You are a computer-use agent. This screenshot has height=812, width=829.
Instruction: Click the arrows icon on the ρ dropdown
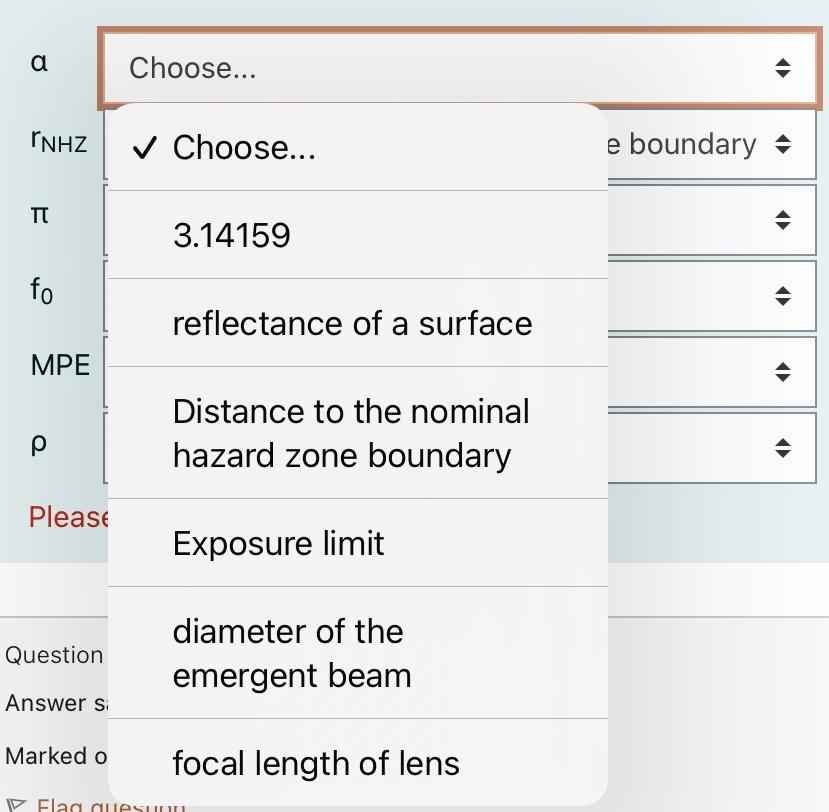[785, 448]
